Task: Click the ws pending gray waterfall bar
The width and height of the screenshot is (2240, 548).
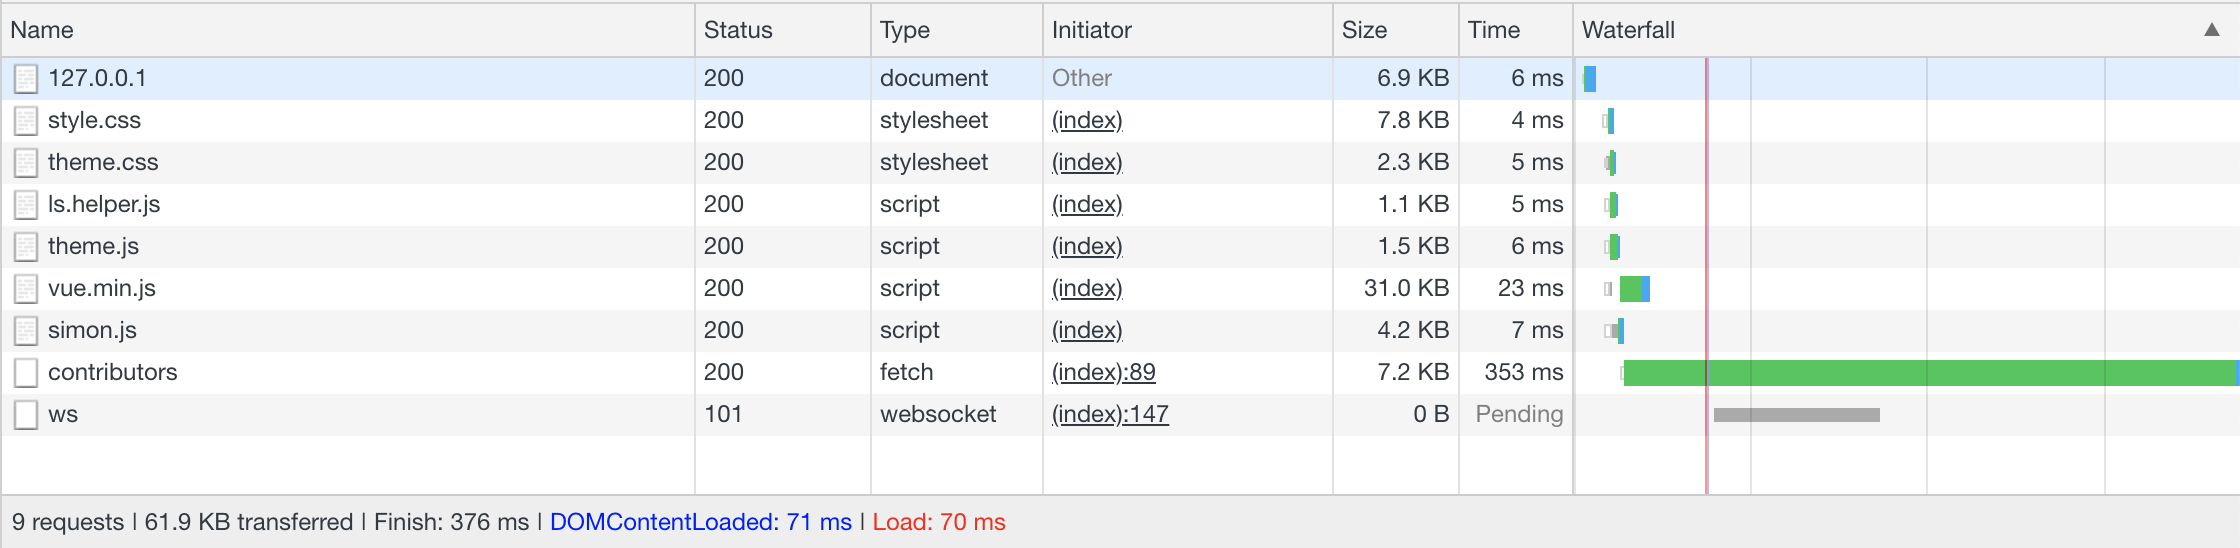Action: pyautogui.click(x=1796, y=415)
